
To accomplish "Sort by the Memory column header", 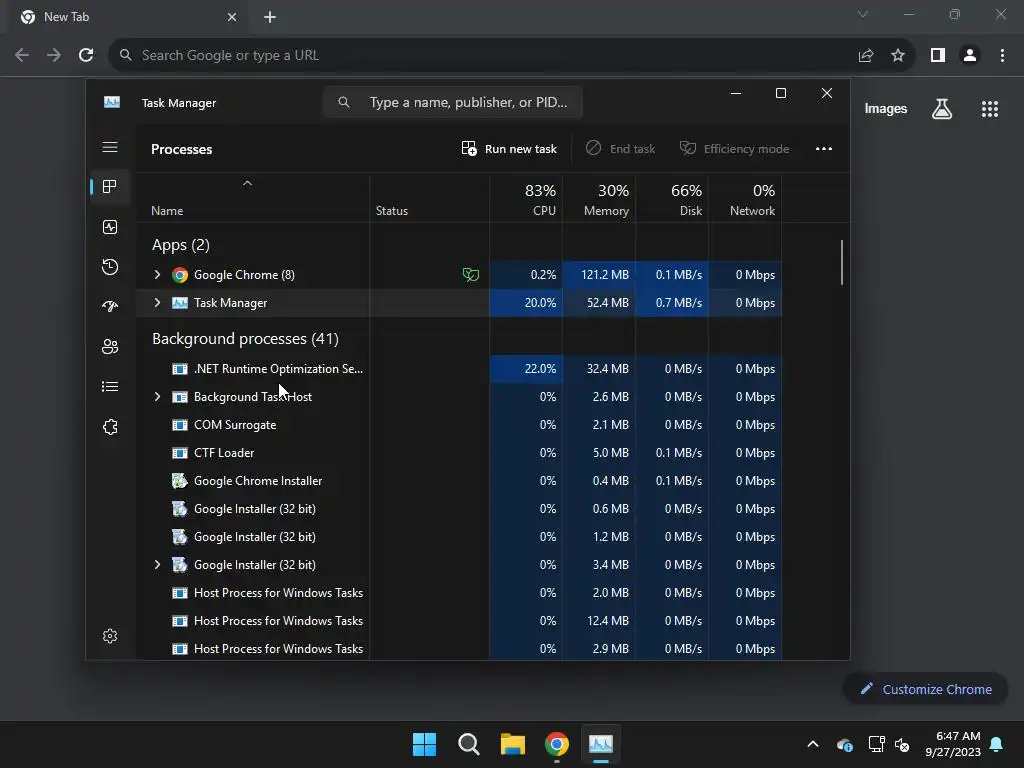I will pyautogui.click(x=599, y=200).
